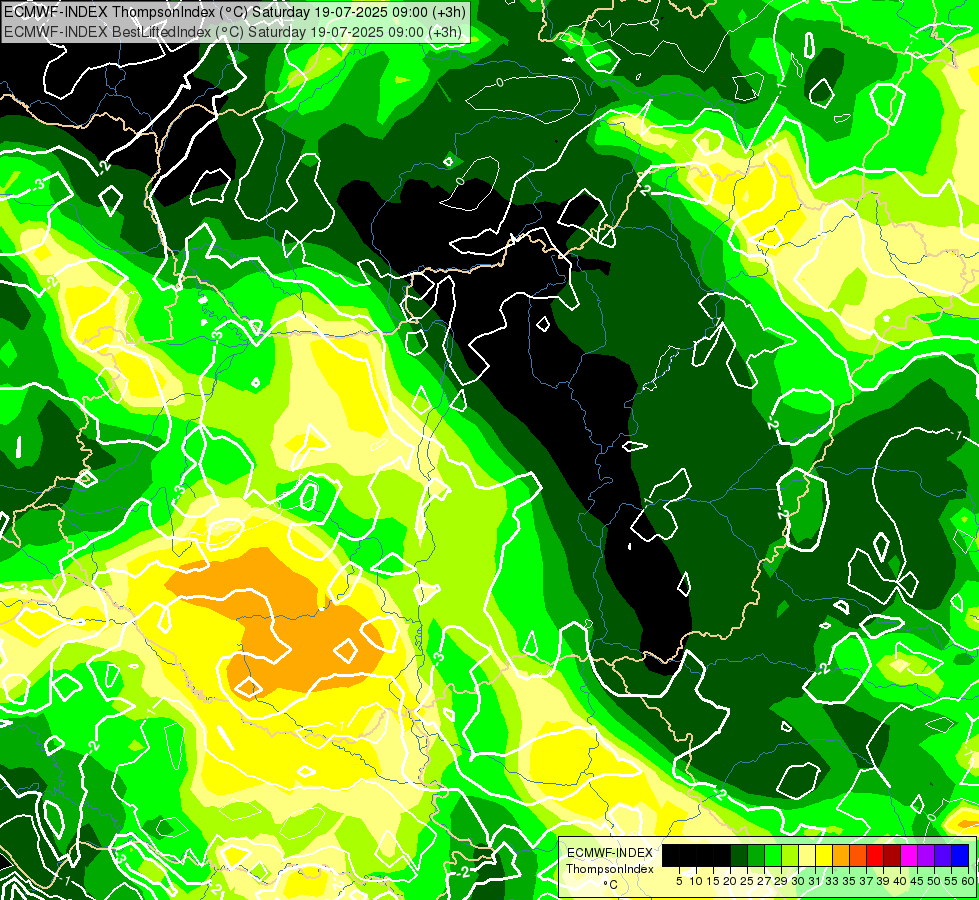Click the legend scale value 31
This screenshot has width=979, height=900.
(815, 881)
